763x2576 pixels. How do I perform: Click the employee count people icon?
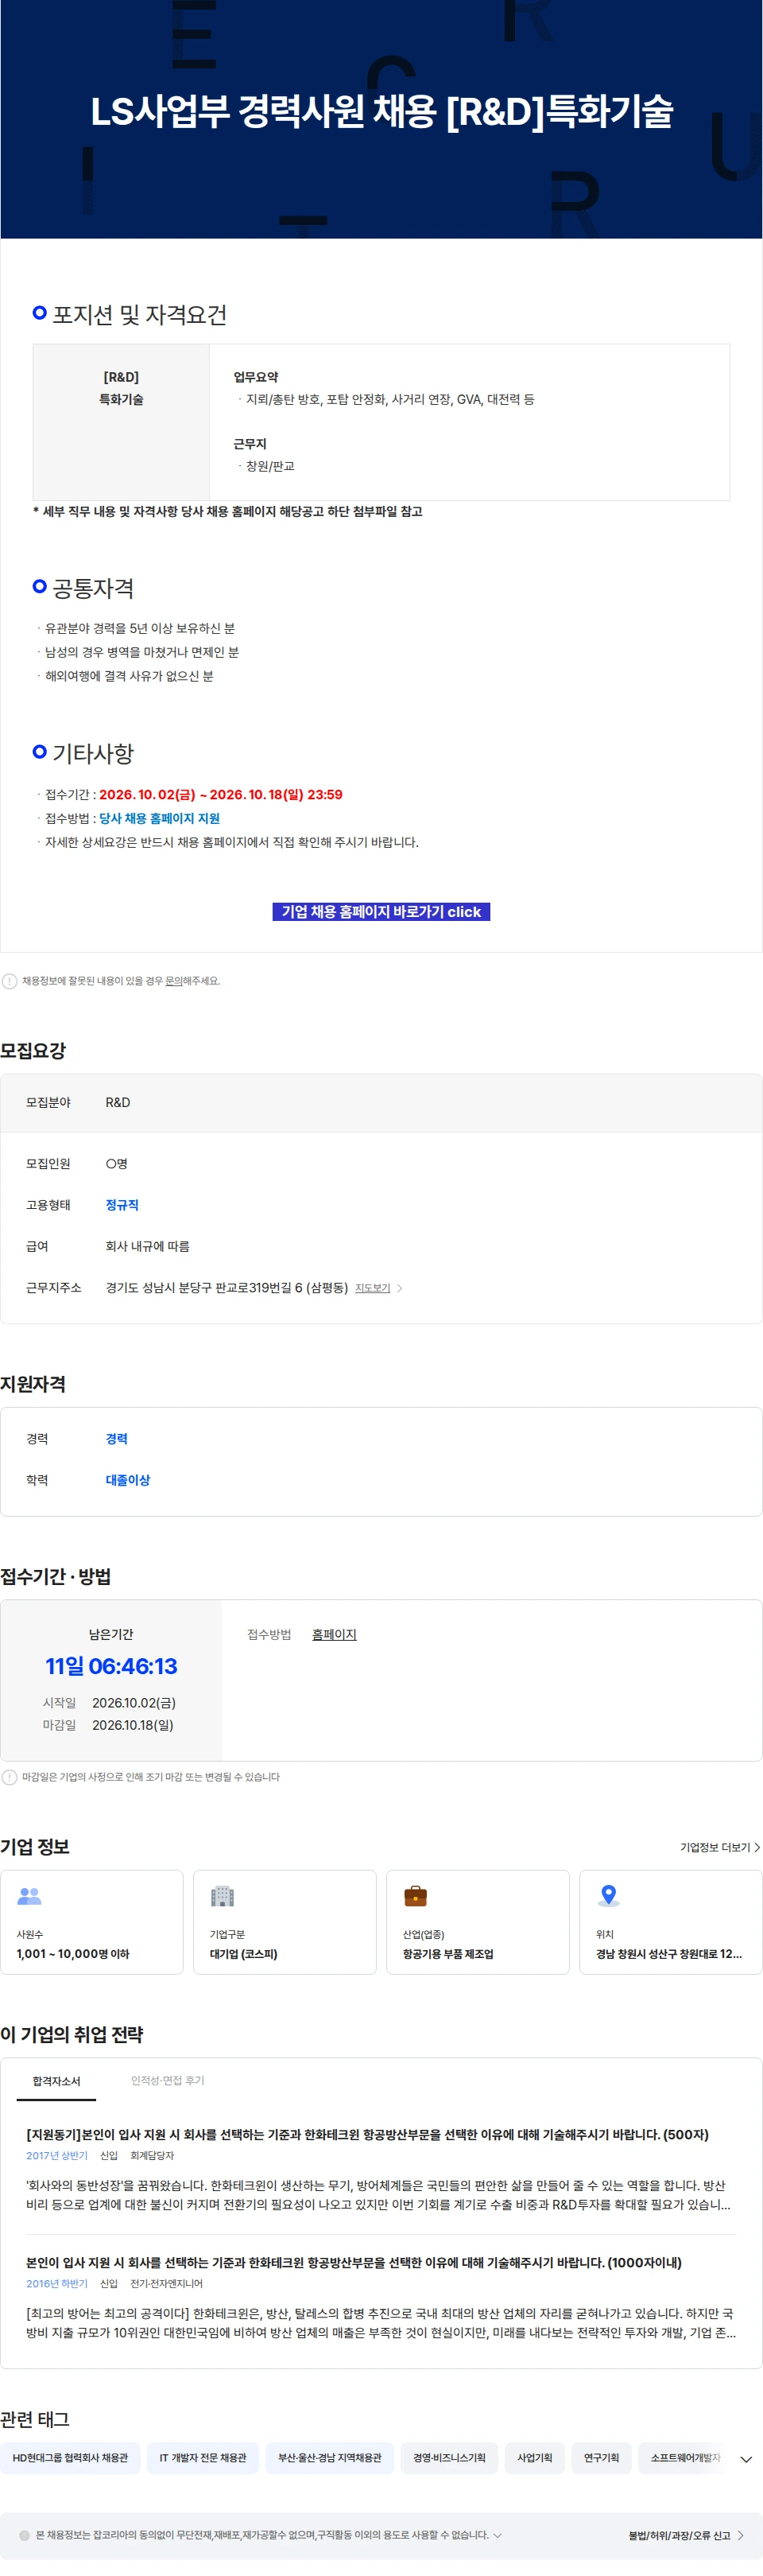click(30, 1895)
